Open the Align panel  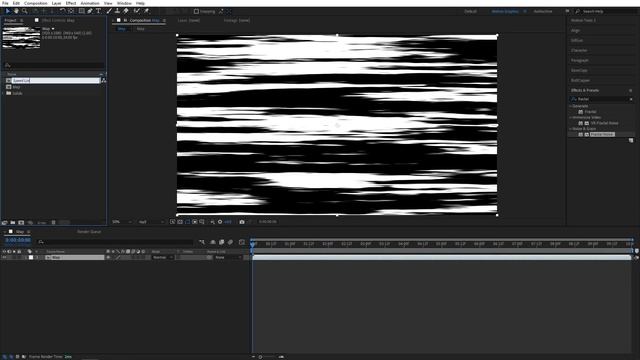[575, 31]
